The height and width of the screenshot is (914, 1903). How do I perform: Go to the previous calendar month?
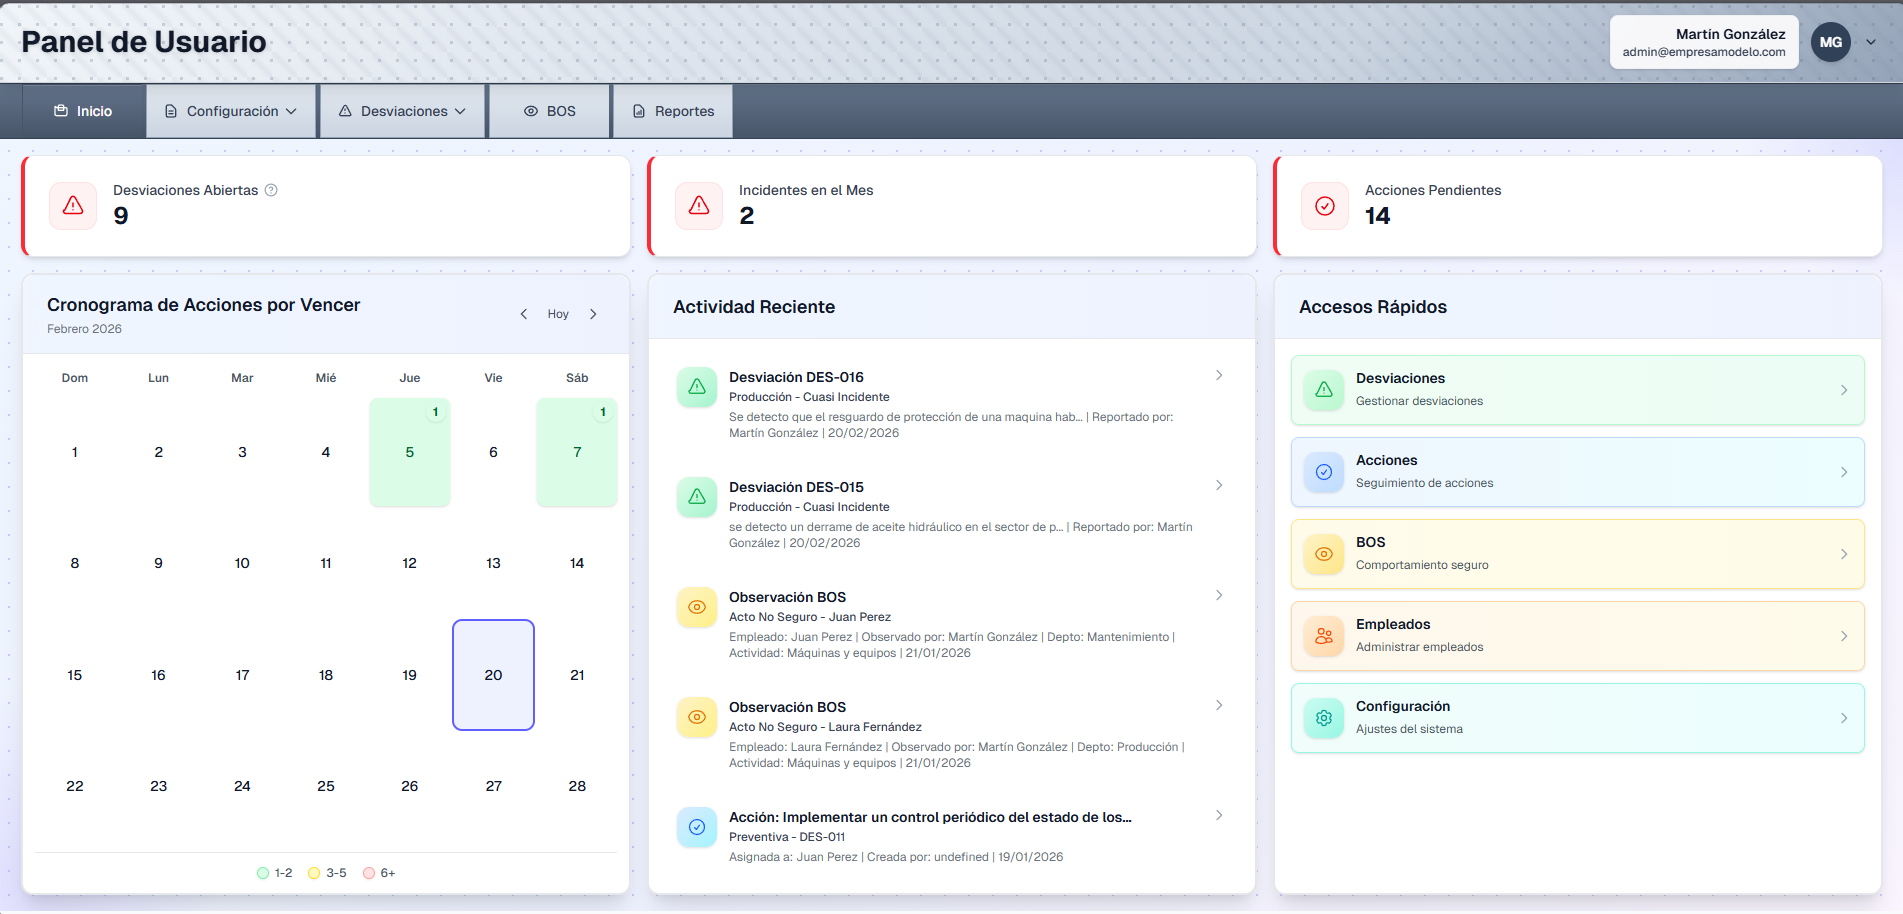(523, 314)
